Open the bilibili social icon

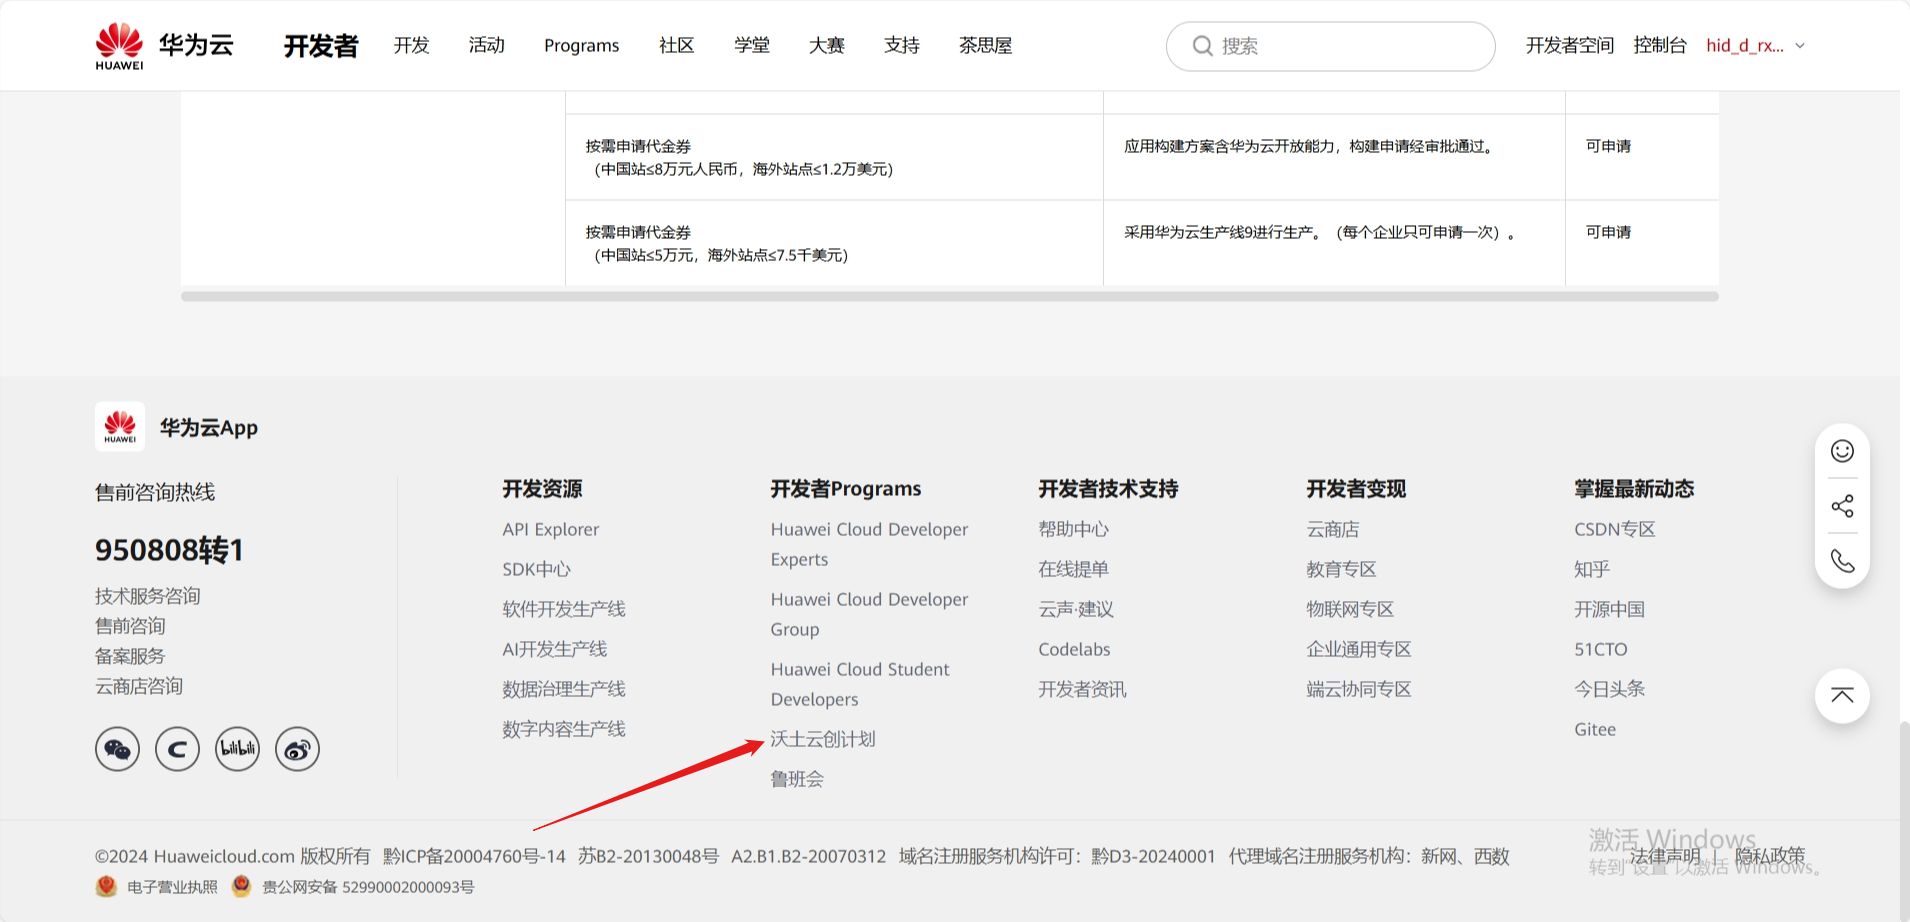click(x=237, y=749)
